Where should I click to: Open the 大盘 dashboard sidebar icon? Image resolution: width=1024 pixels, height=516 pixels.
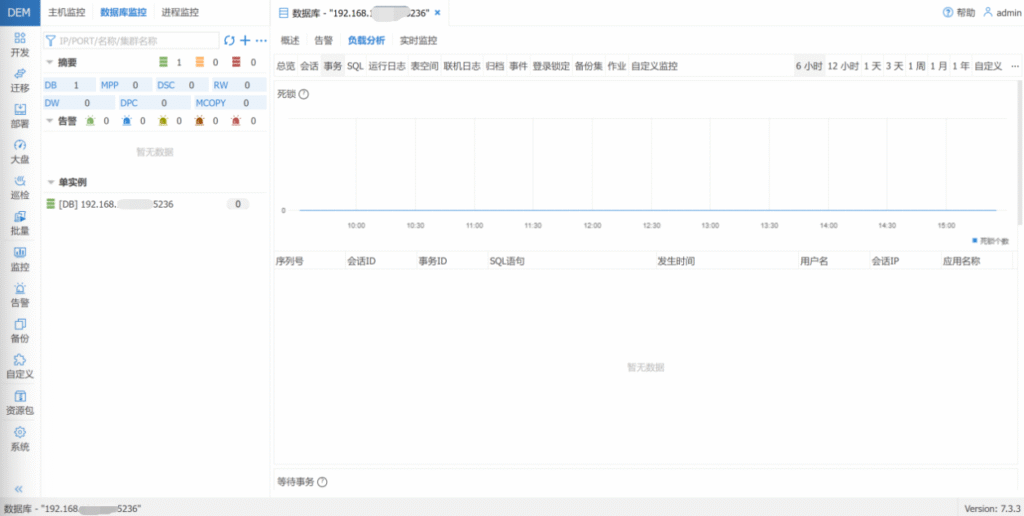[20, 150]
